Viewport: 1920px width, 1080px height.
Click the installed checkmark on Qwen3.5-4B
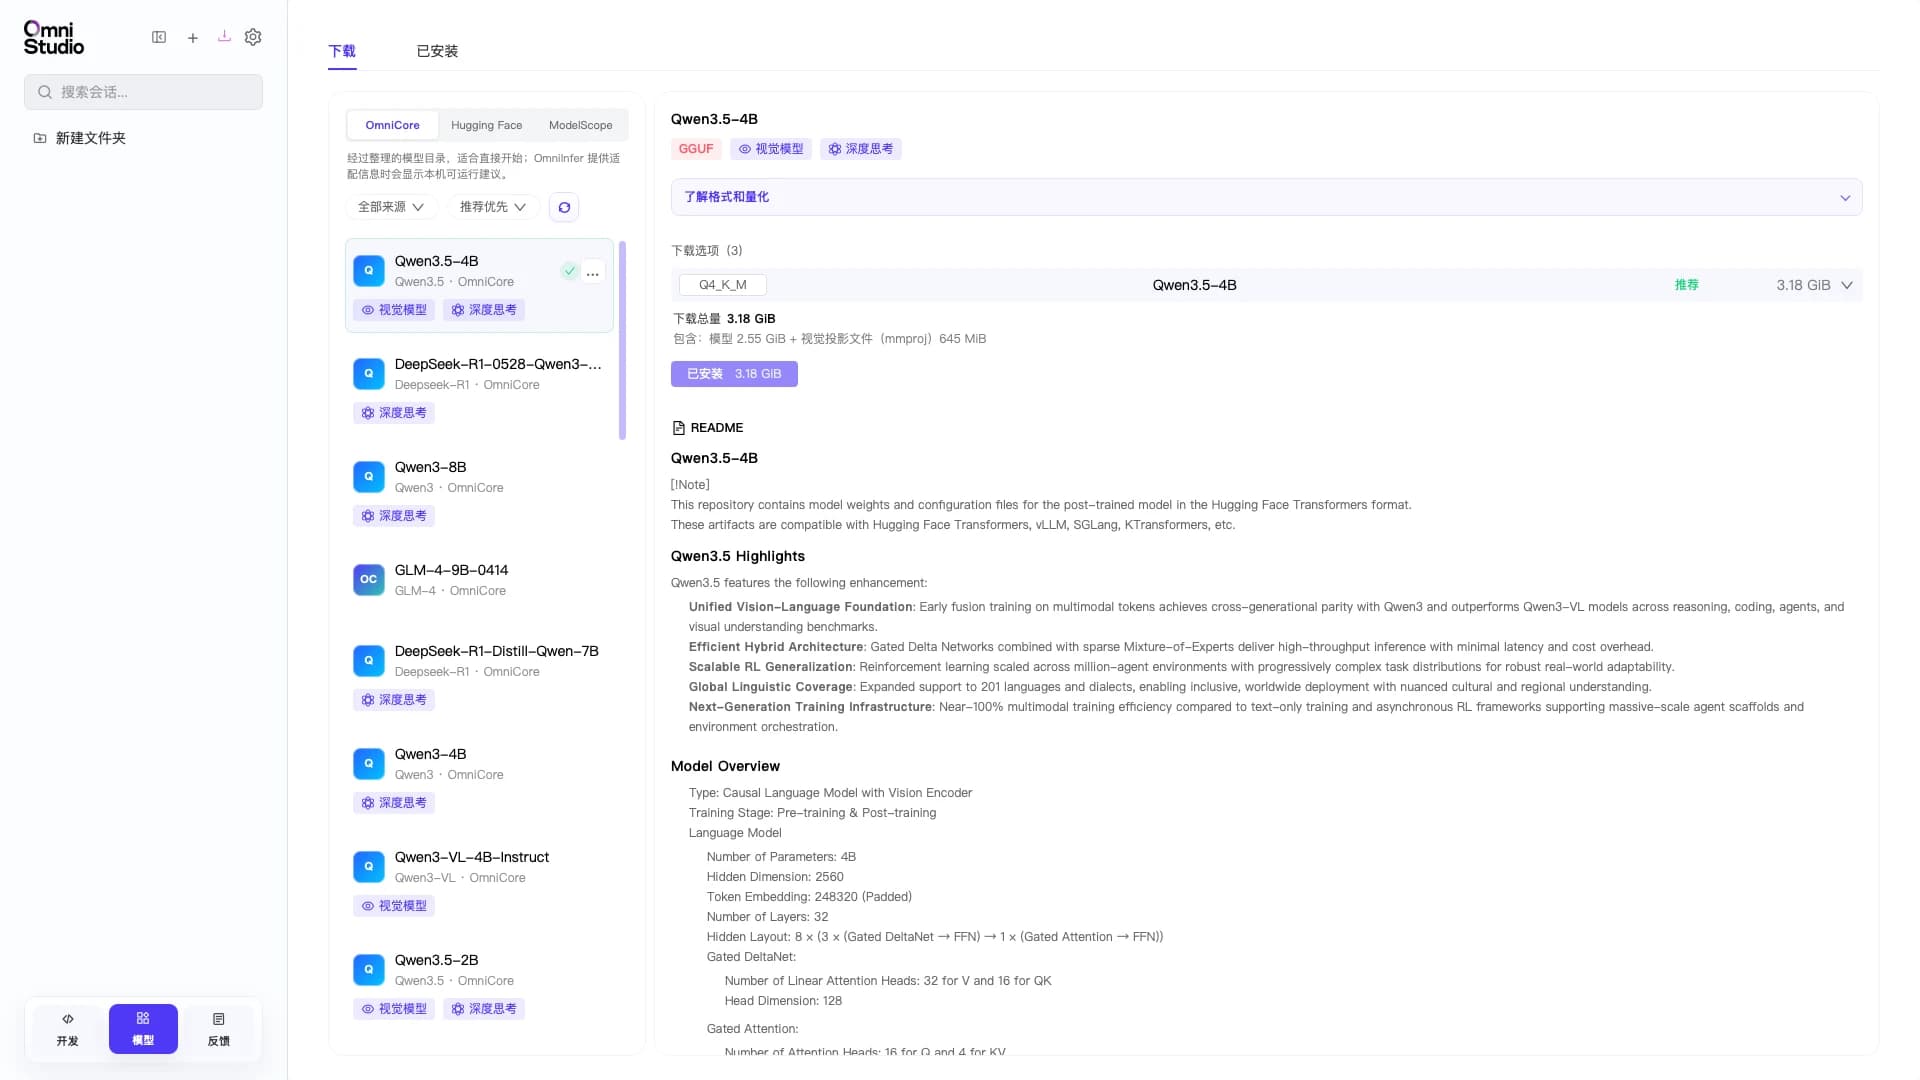click(569, 271)
